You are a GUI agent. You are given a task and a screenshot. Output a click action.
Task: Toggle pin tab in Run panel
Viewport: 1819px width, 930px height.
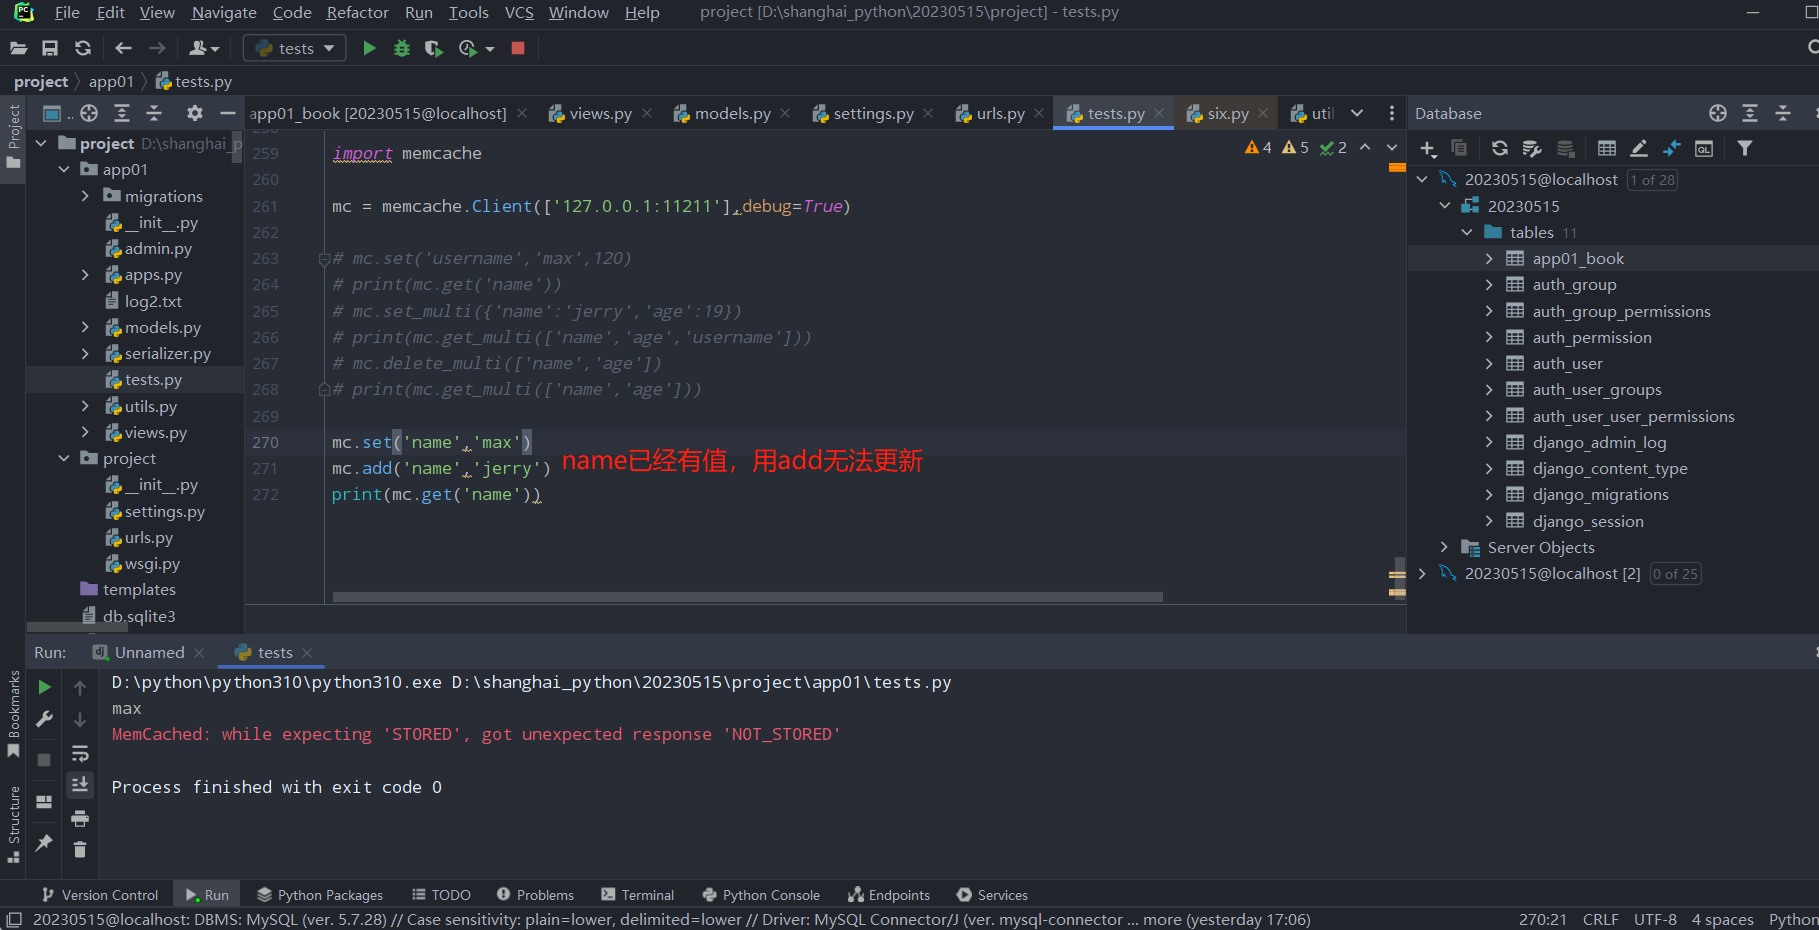(44, 843)
